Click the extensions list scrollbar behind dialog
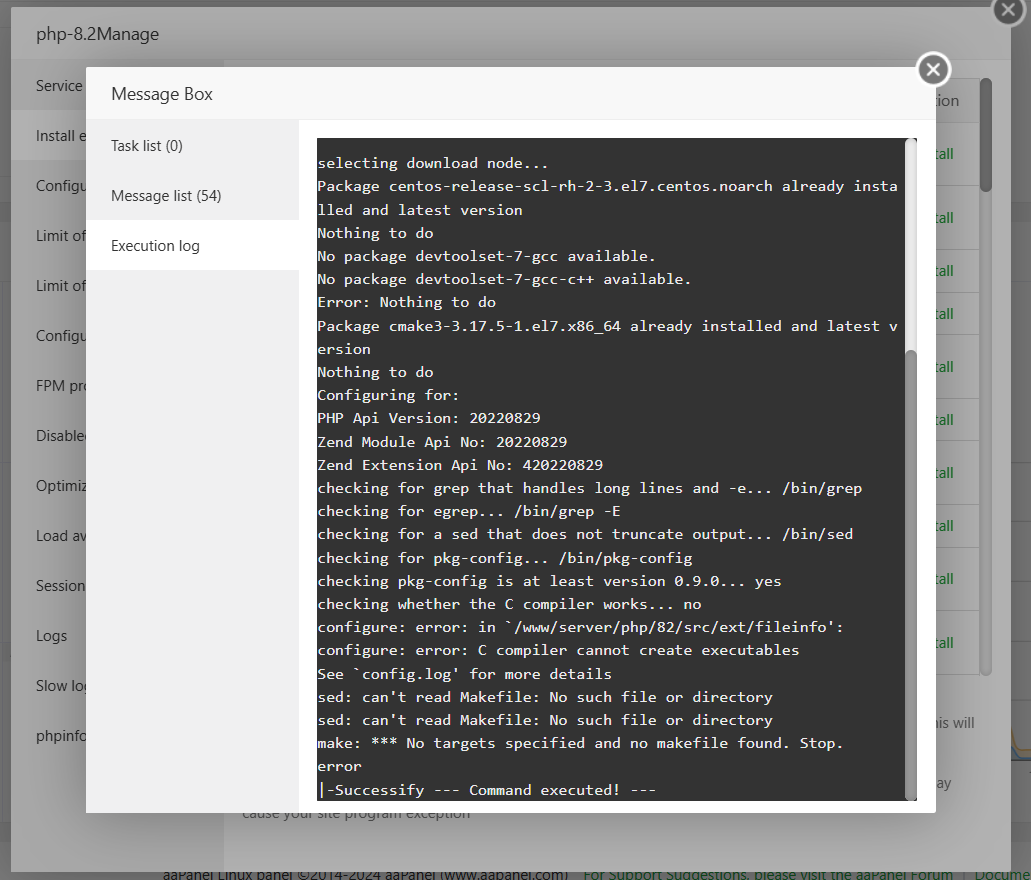 (x=986, y=135)
